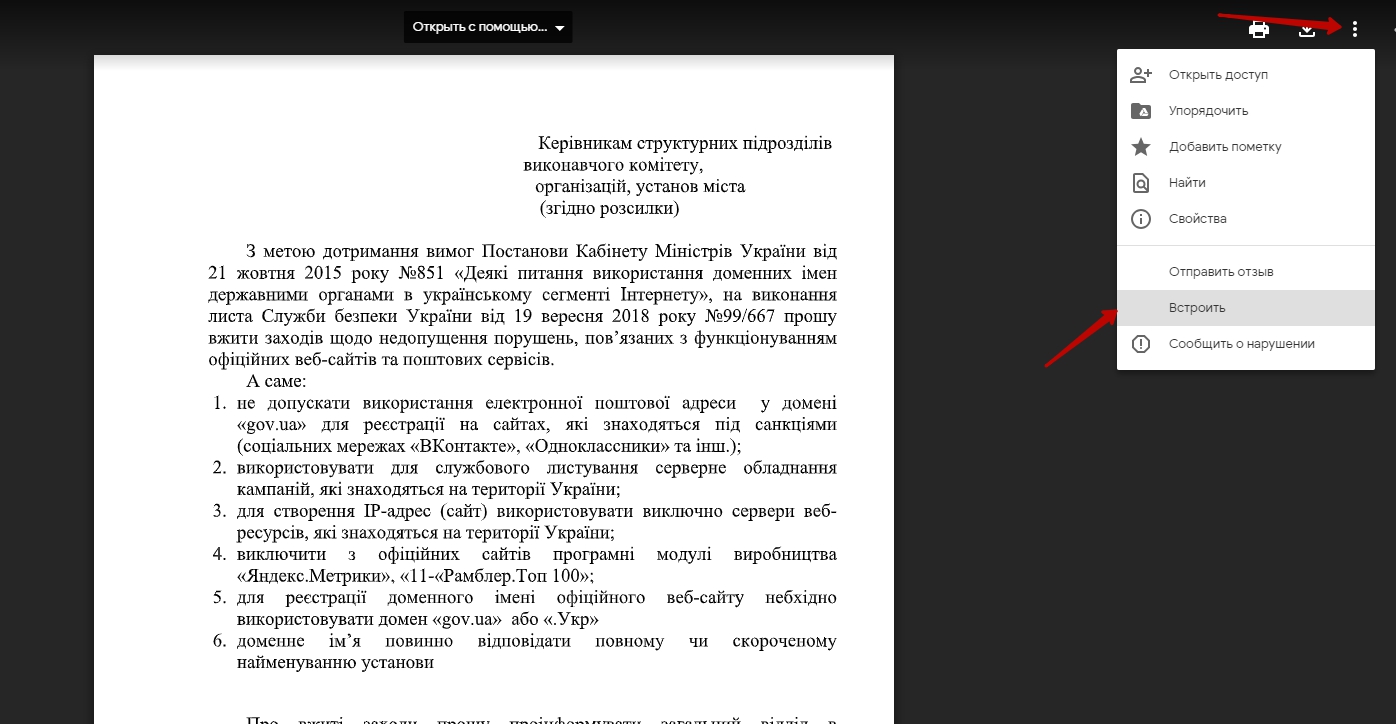
Task: Open the 'Свойства' menu label
Action: (x=1197, y=219)
